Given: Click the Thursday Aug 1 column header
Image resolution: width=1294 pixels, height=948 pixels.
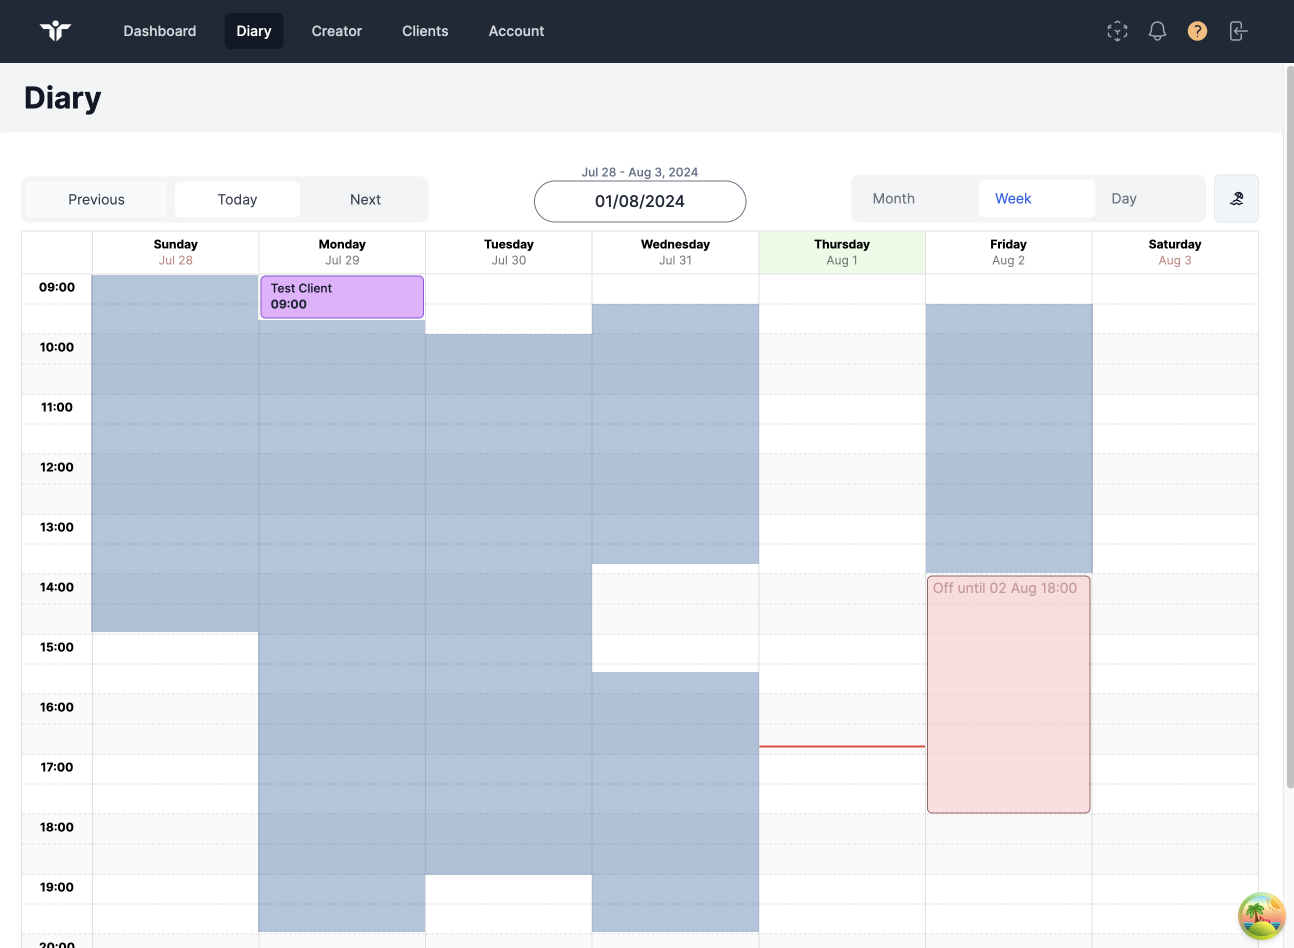Looking at the screenshot, I should point(842,252).
